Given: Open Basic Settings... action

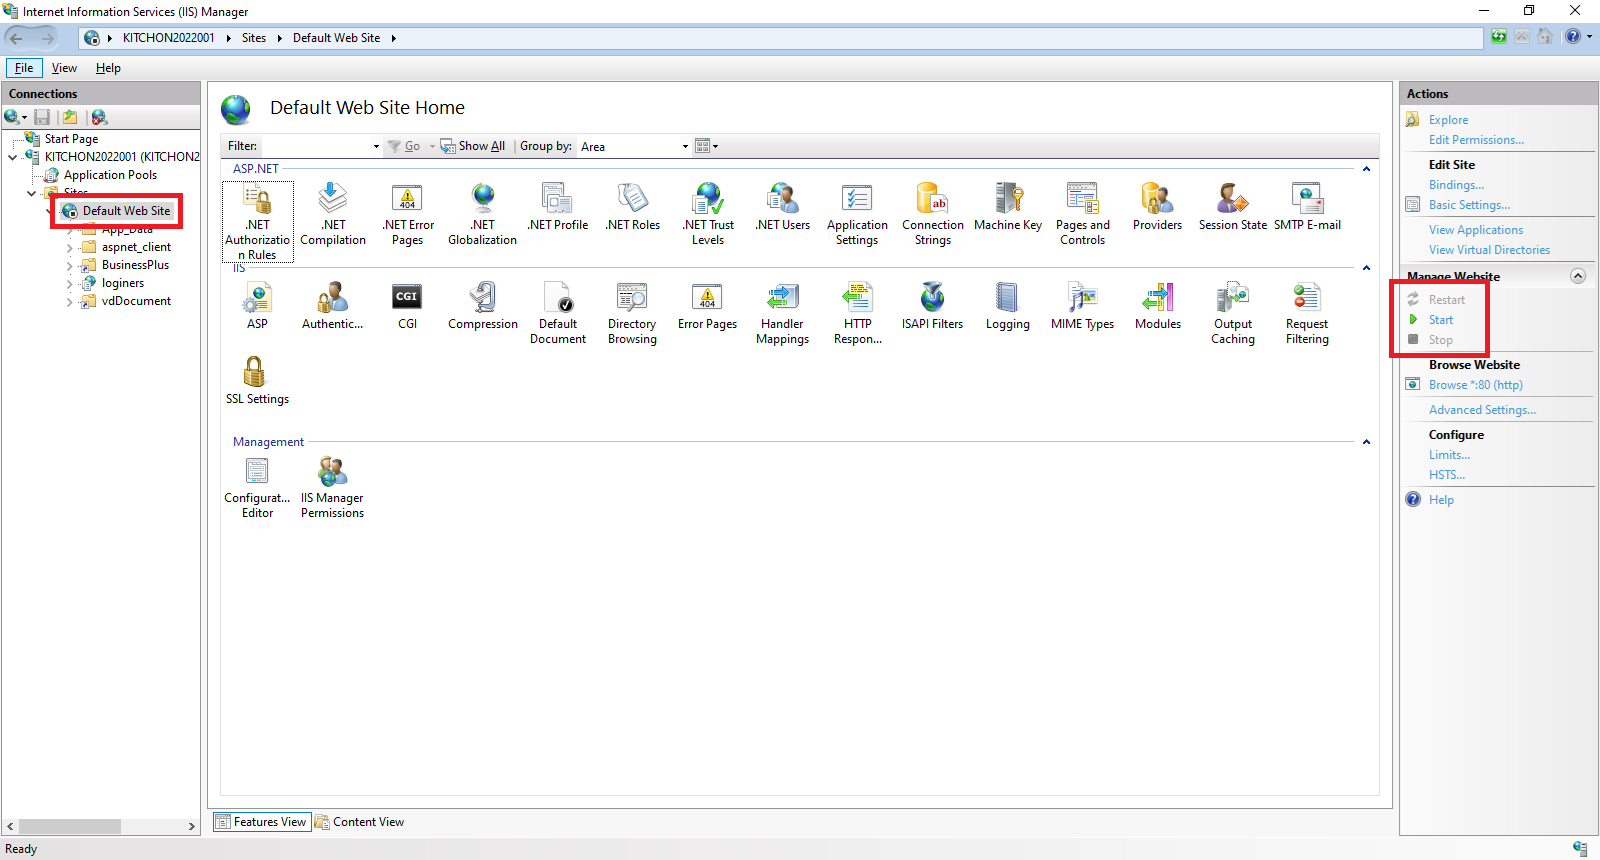Looking at the screenshot, I should coord(1469,205).
